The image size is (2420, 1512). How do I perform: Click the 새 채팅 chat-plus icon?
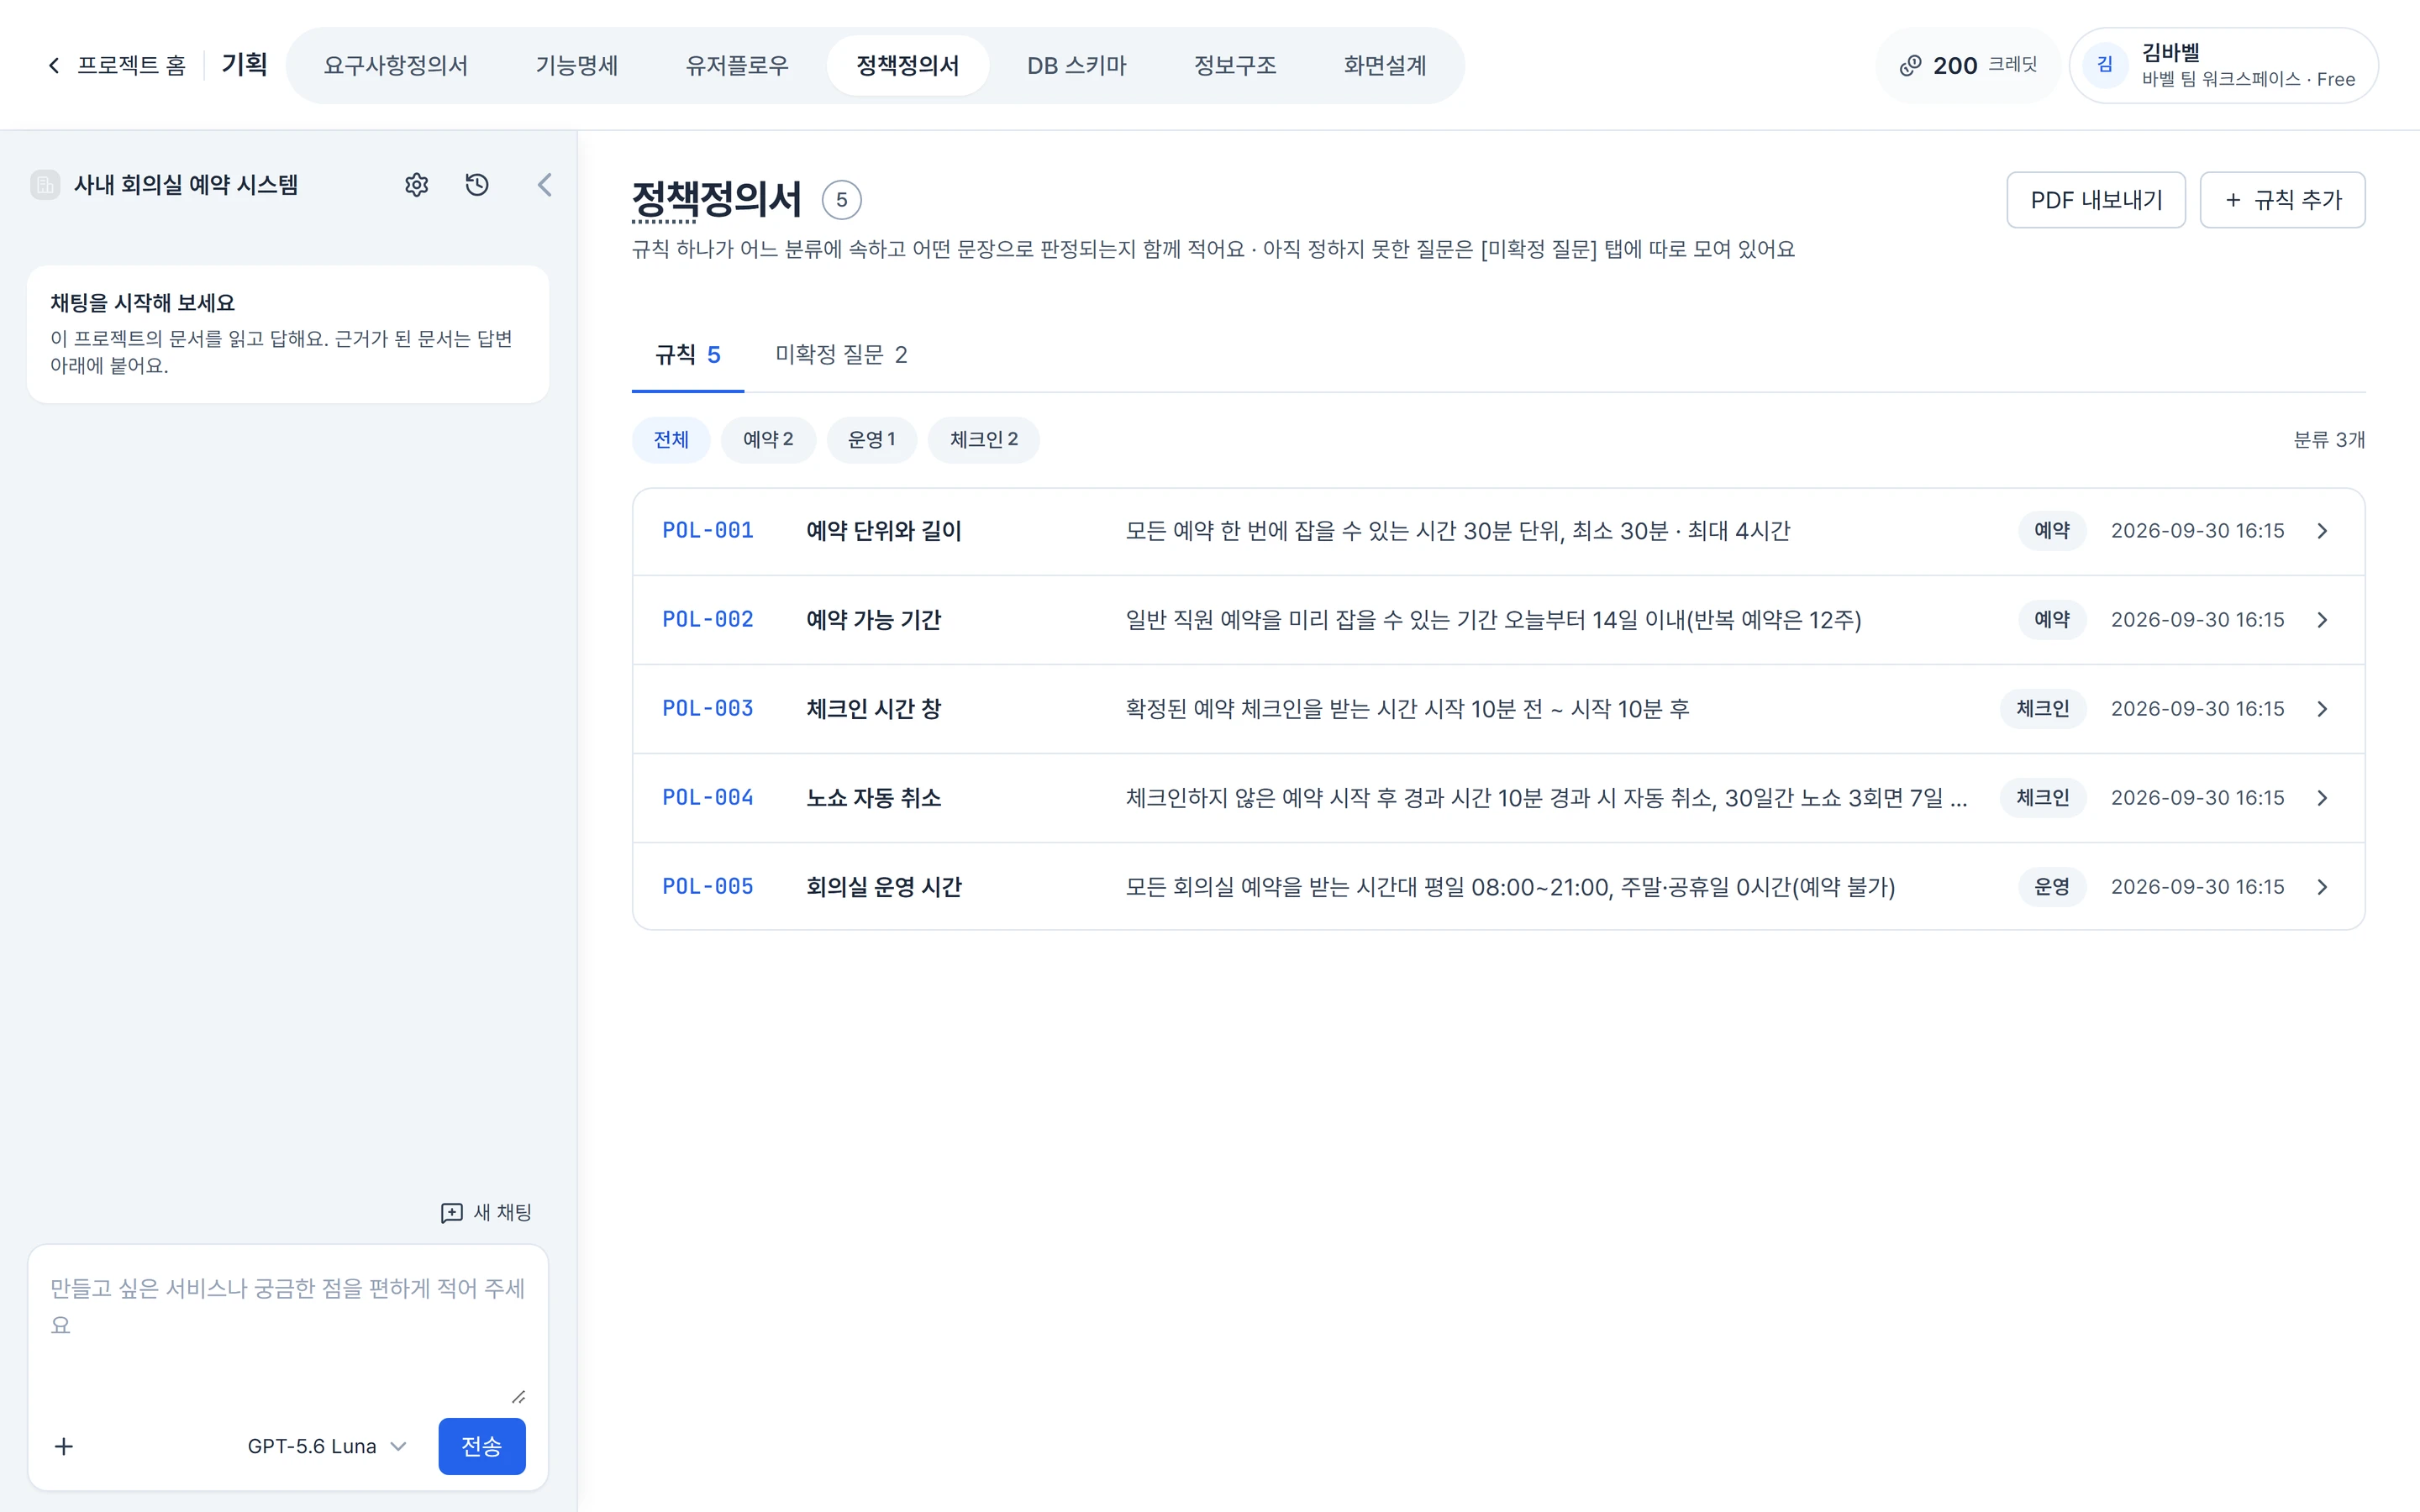452,1212
